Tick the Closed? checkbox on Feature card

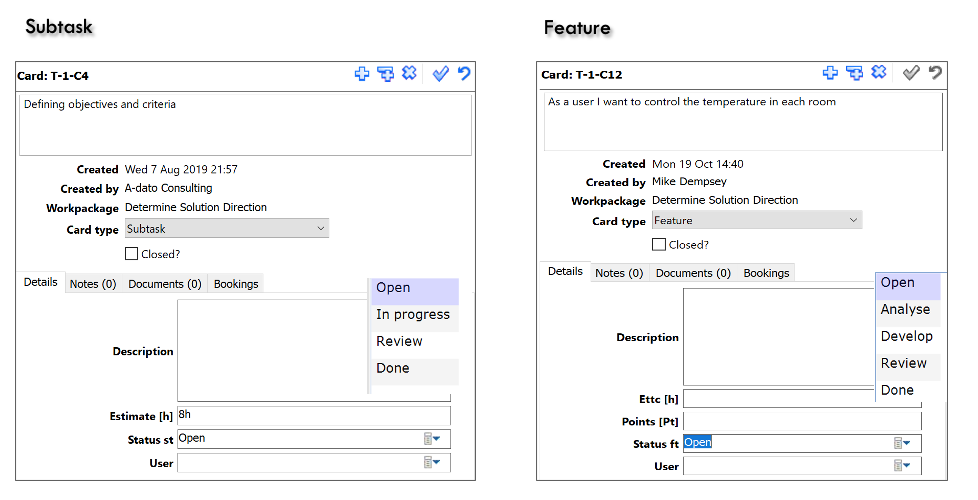tap(659, 244)
